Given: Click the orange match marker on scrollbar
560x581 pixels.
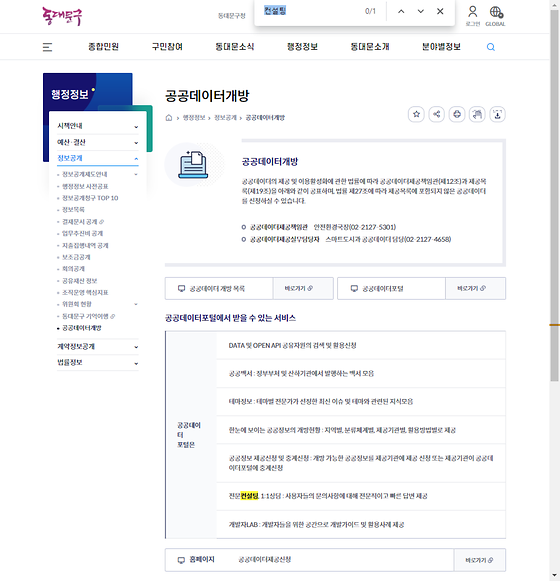Looking at the screenshot, I should coord(554,325).
